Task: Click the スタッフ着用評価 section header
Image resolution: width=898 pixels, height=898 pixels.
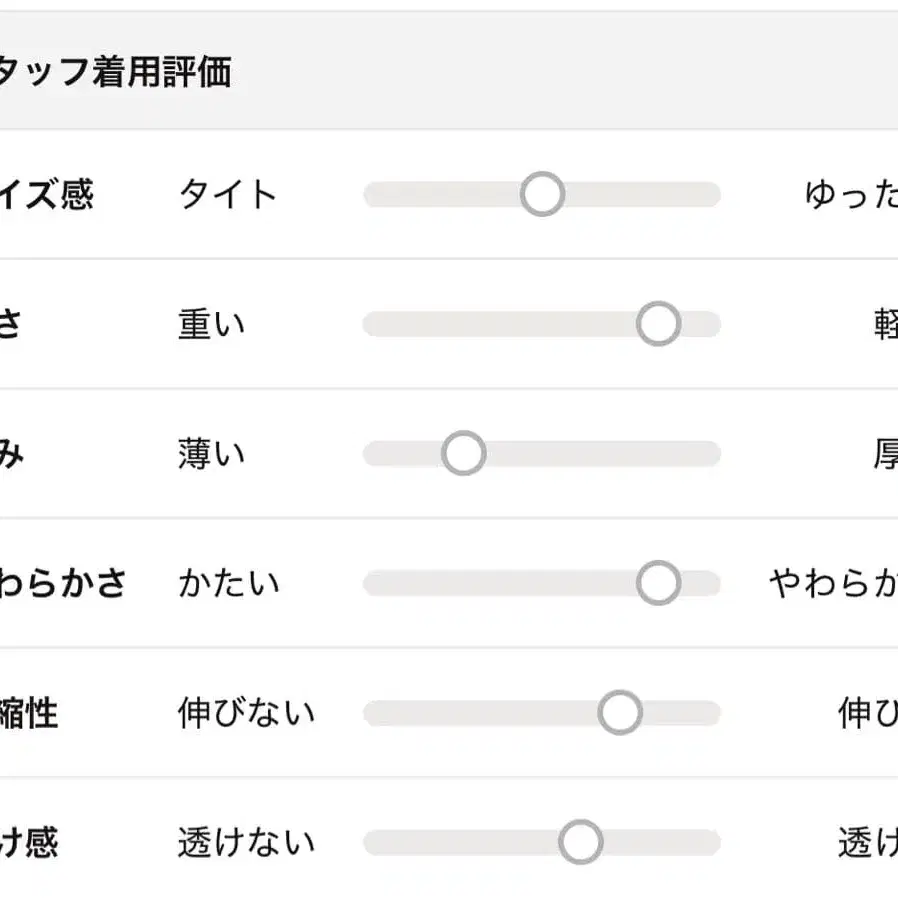Action: pos(115,72)
